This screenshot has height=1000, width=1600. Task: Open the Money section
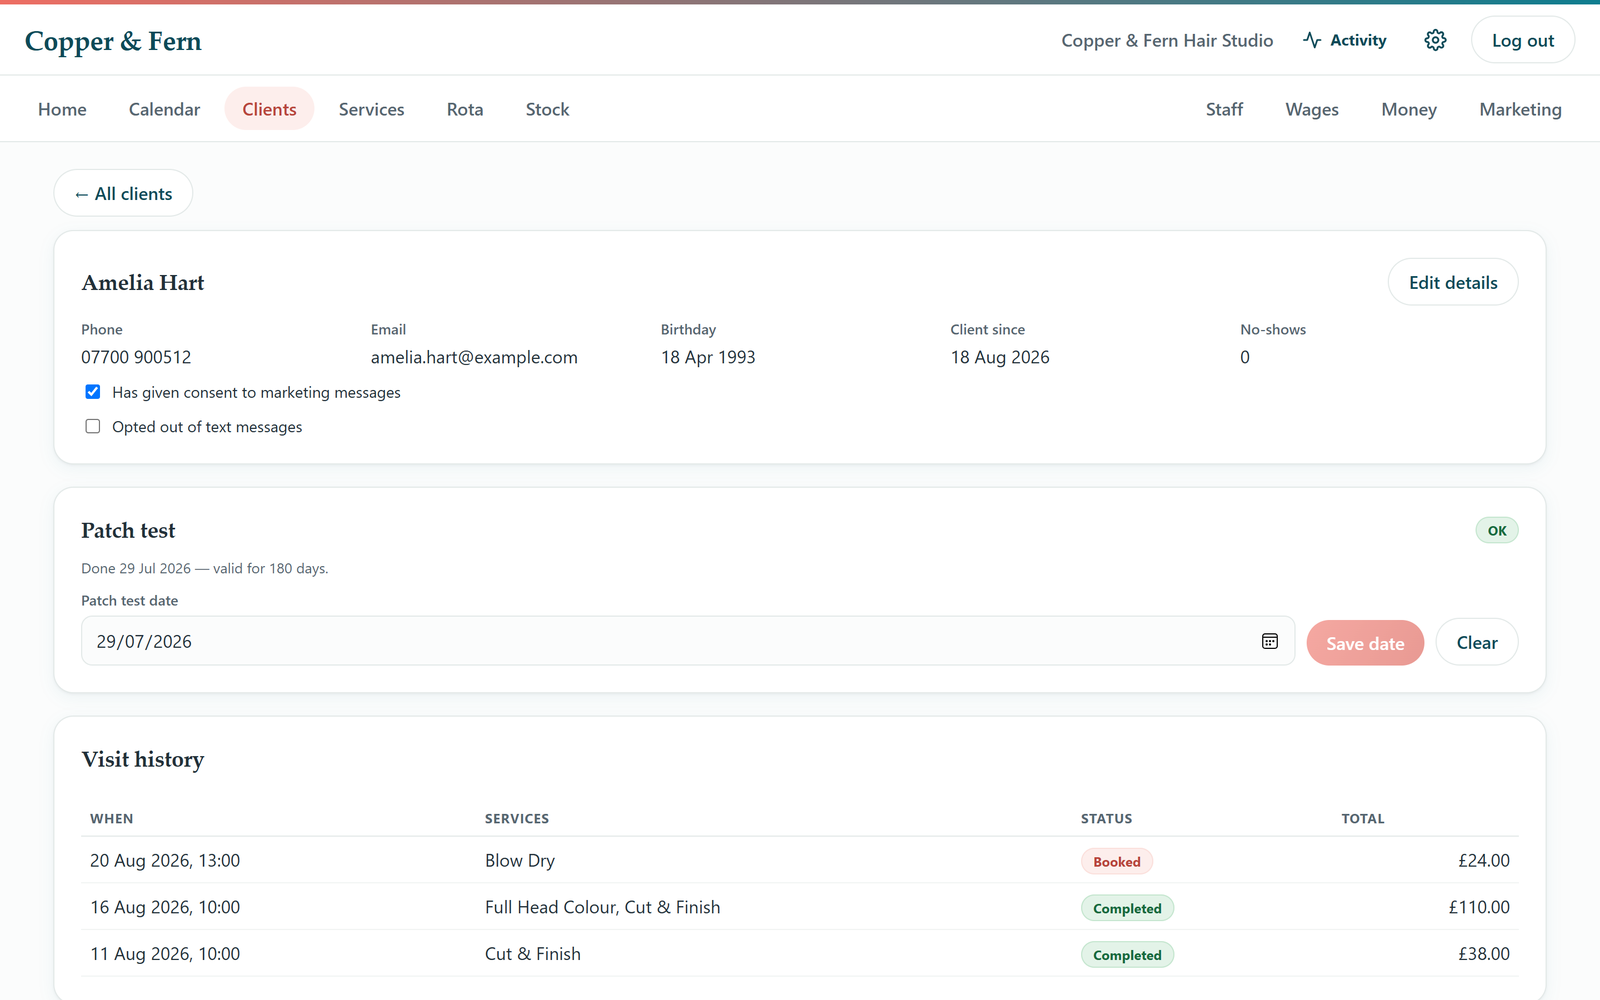point(1409,109)
